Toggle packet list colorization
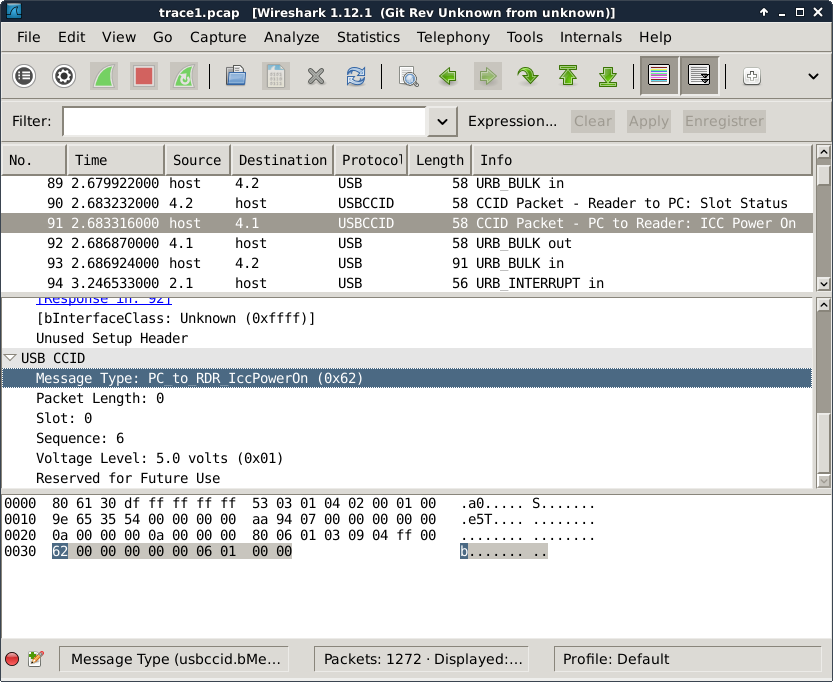The width and height of the screenshot is (833, 682). [x=659, y=75]
